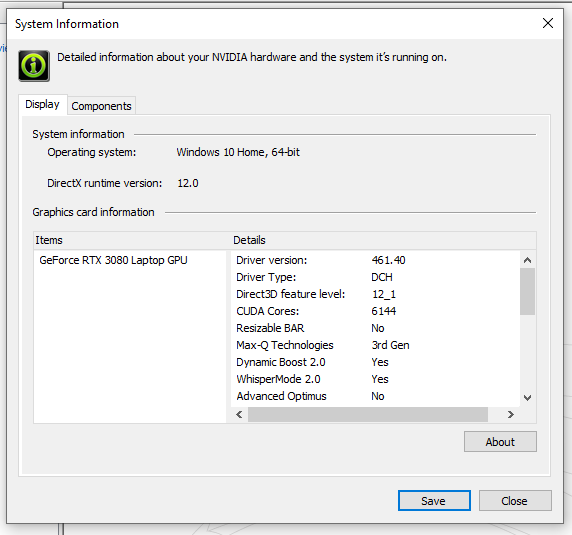The width and height of the screenshot is (572, 535).
Task: Click the left arrow of horizontal scrollbar
Action: [239, 415]
